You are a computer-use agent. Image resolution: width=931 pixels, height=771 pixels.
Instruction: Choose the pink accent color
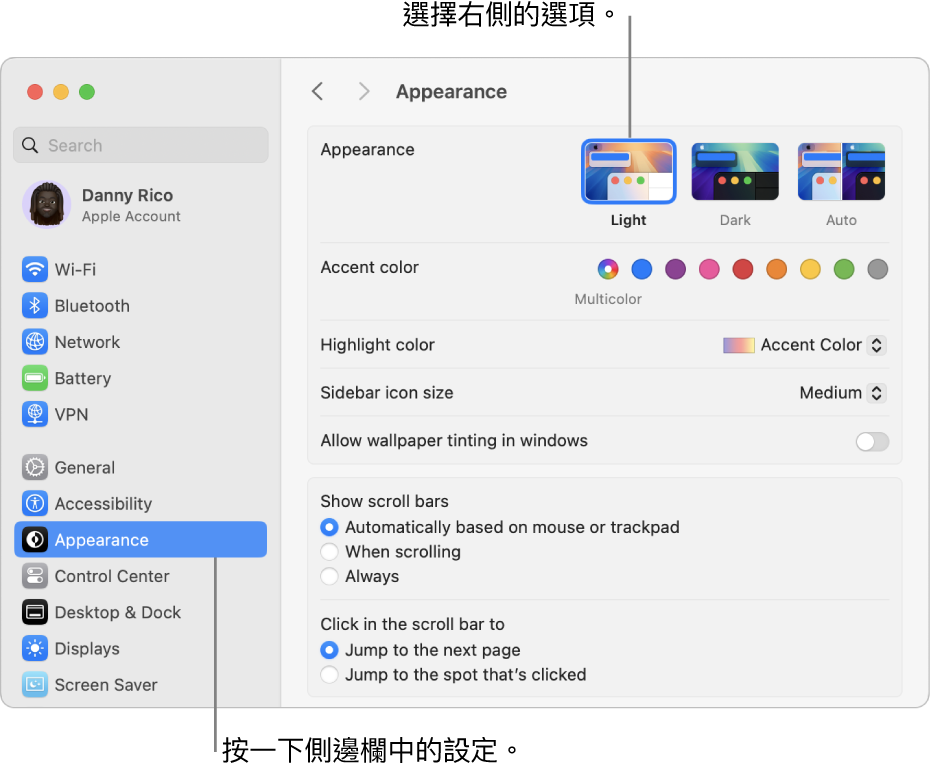pos(709,269)
